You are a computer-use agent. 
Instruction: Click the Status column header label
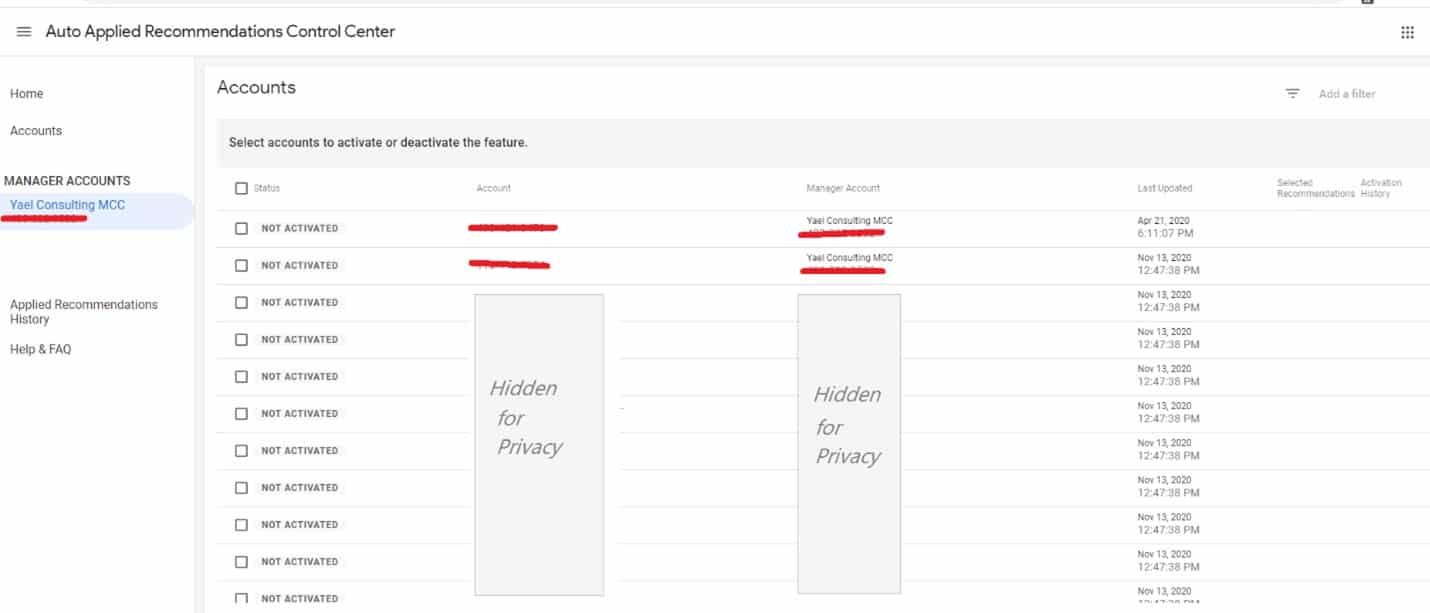point(267,188)
